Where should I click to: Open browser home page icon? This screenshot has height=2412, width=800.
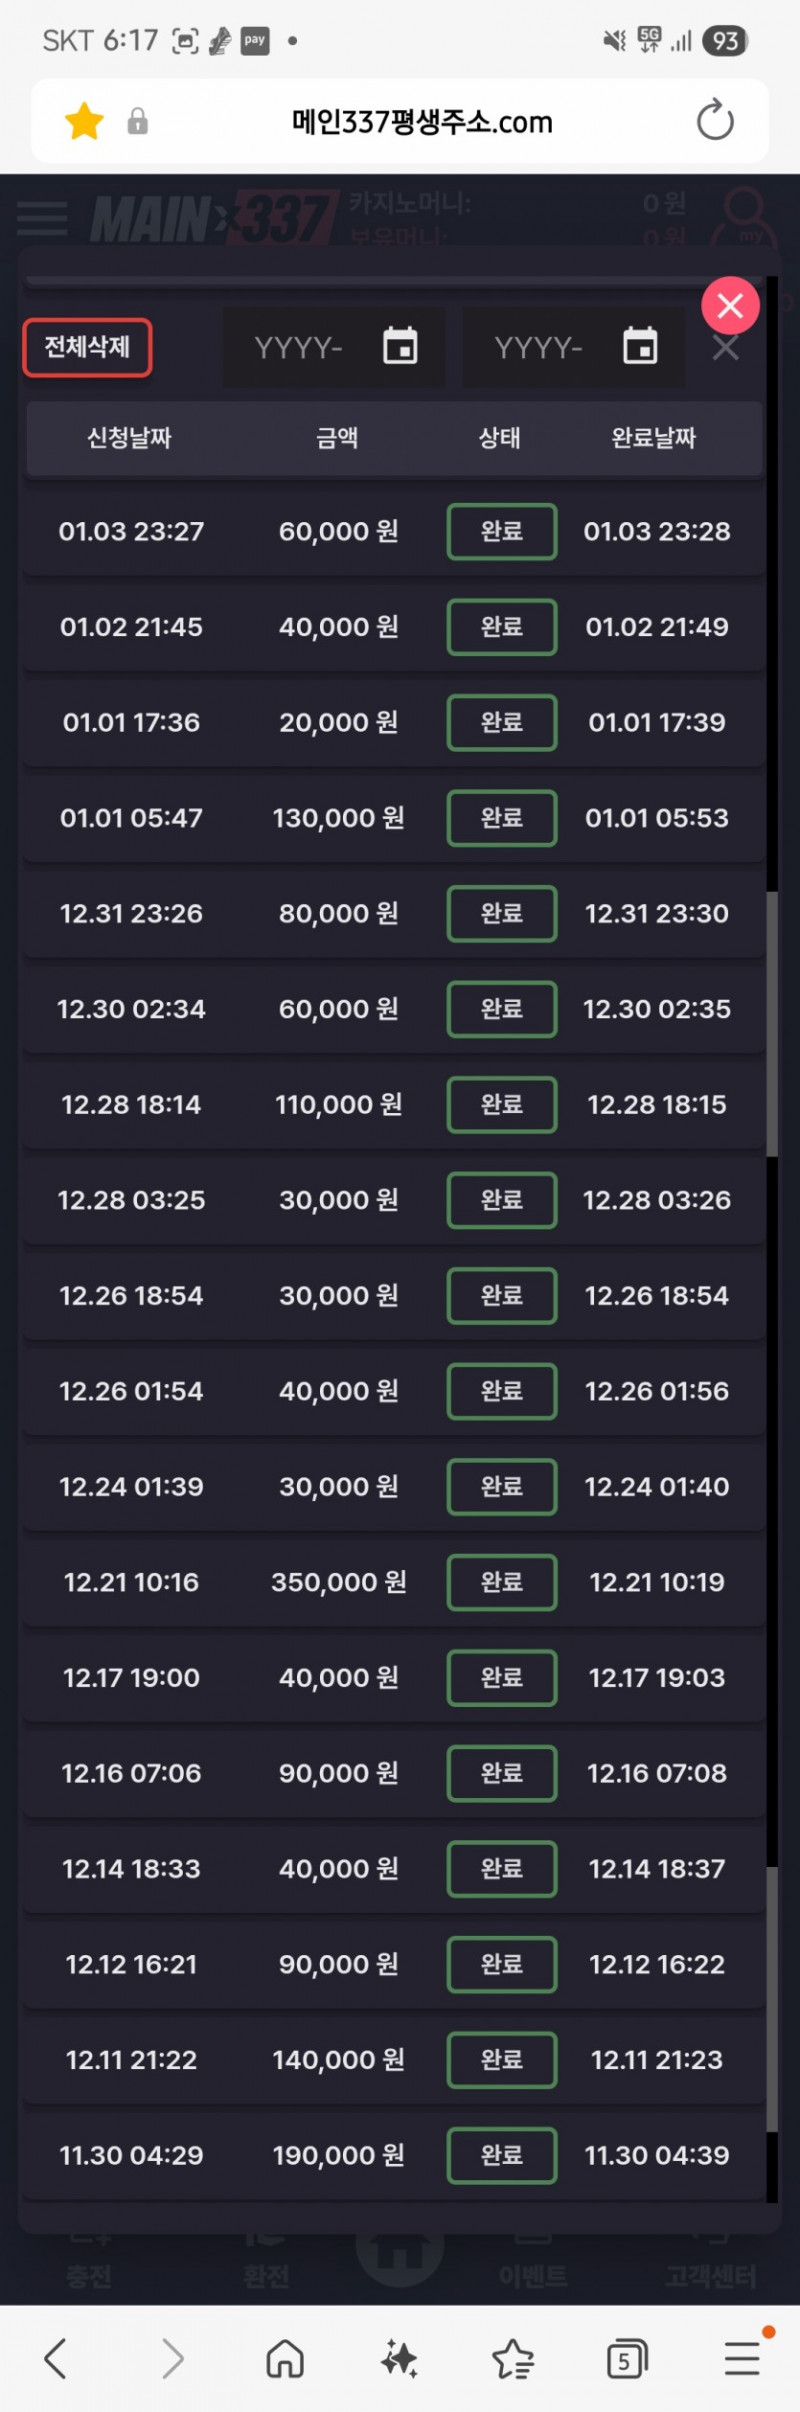click(285, 2358)
